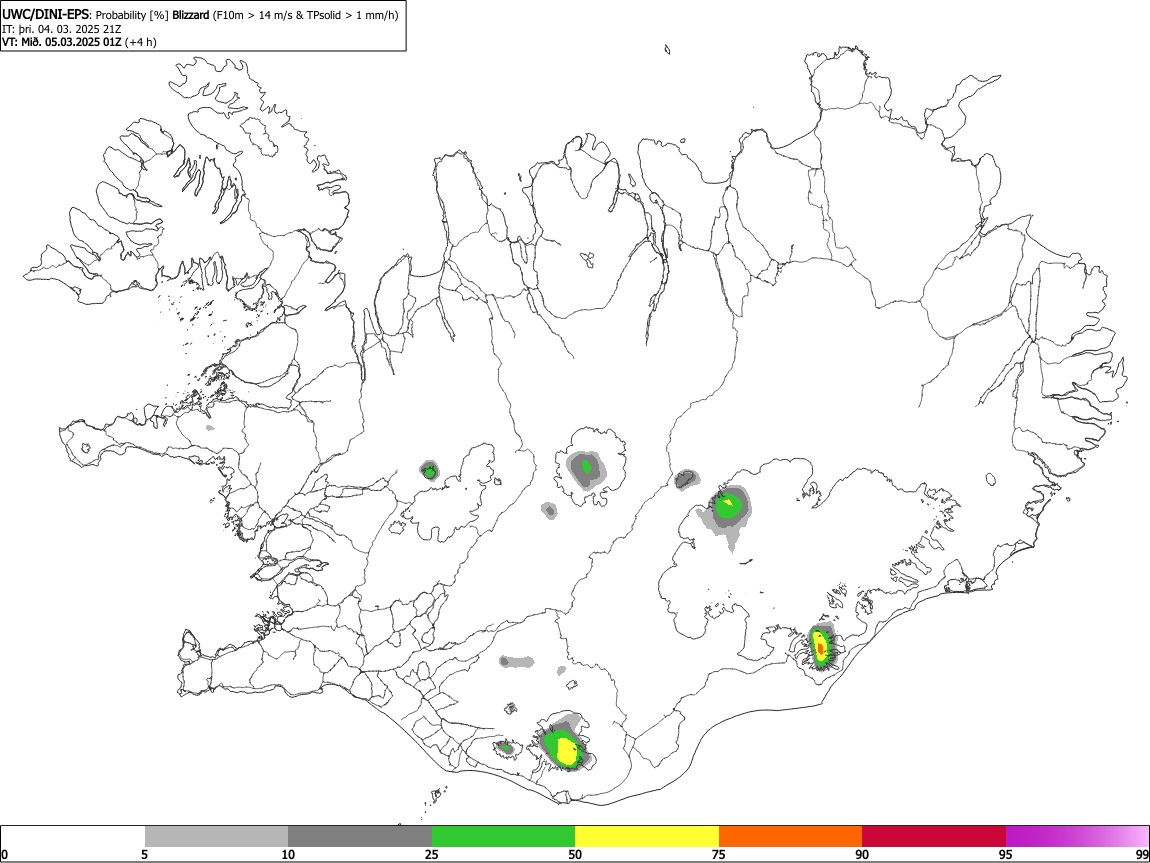Click legend tick label '5'
The width and height of the screenshot is (1150, 863).
coord(145,854)
